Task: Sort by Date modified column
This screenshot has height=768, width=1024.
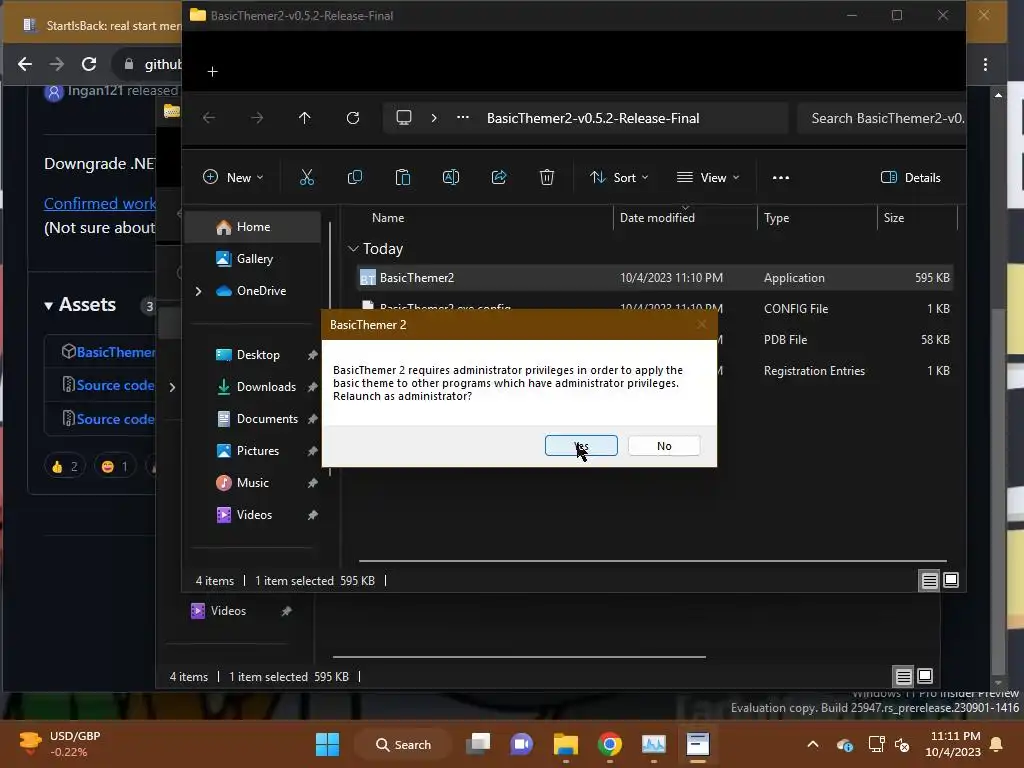Action: 657,217
